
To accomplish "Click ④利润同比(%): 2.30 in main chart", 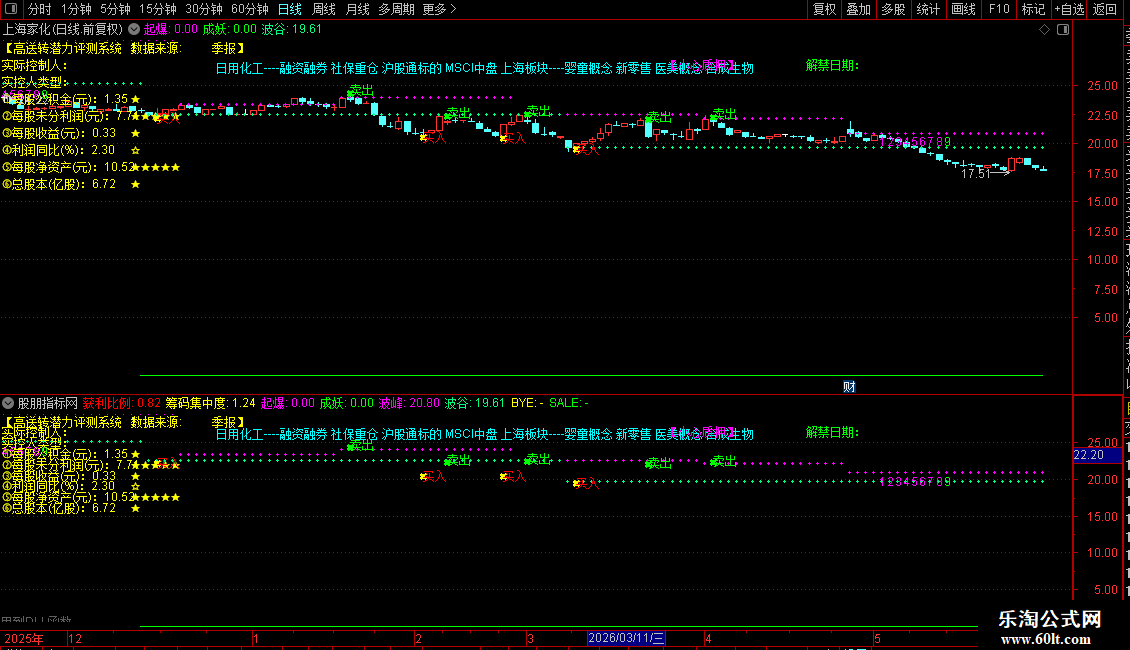I will coord(58,150).
